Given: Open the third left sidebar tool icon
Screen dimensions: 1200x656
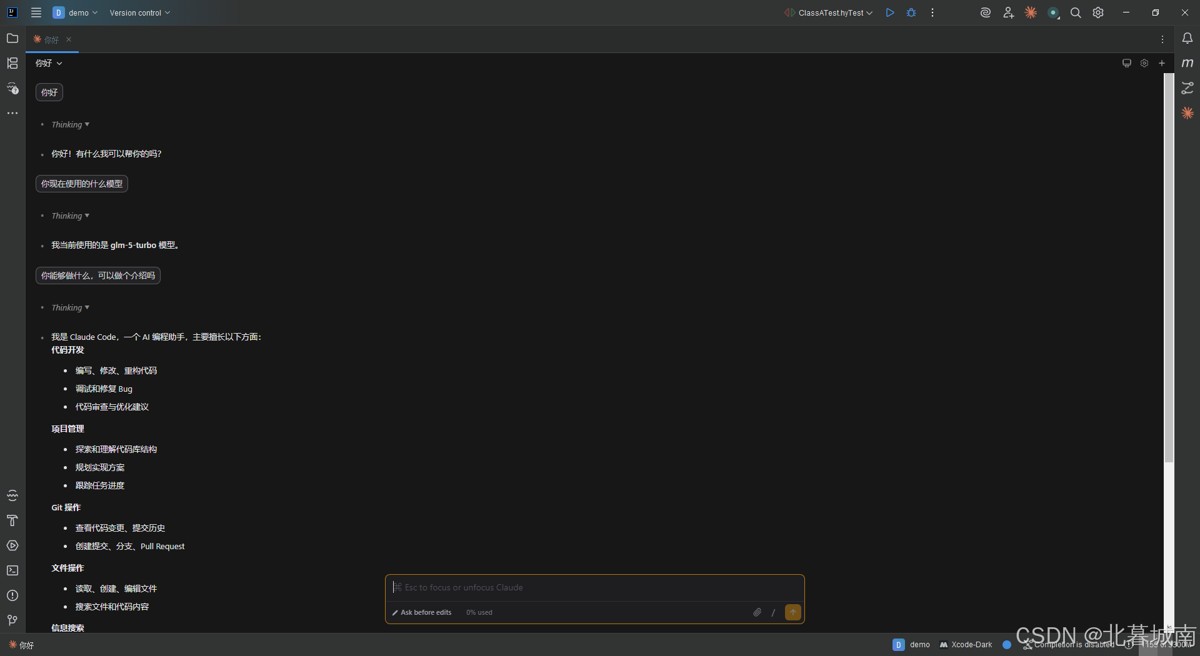Looking at the screenshot, I should (x=12, y=88).
